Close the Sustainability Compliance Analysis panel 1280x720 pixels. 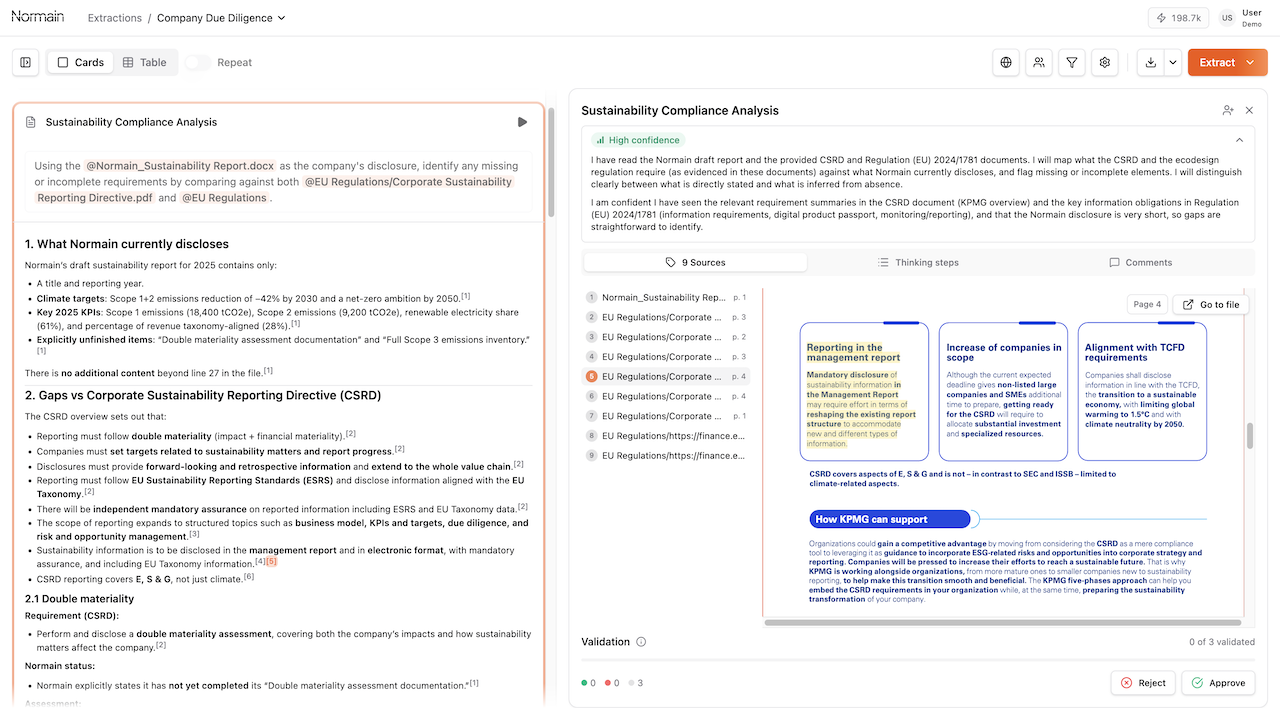pos(1249,110)
